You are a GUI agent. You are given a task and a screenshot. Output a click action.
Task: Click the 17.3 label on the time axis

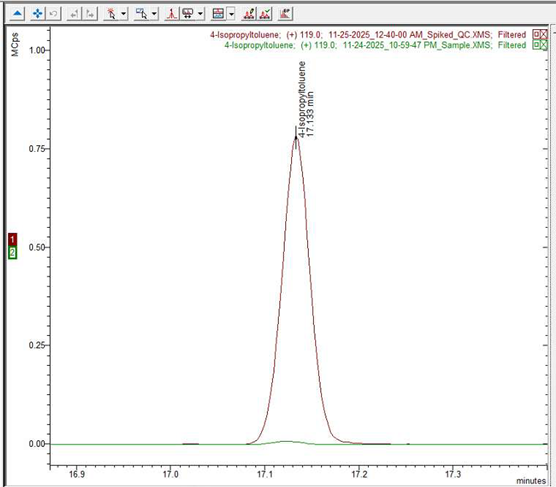point(453,474)
